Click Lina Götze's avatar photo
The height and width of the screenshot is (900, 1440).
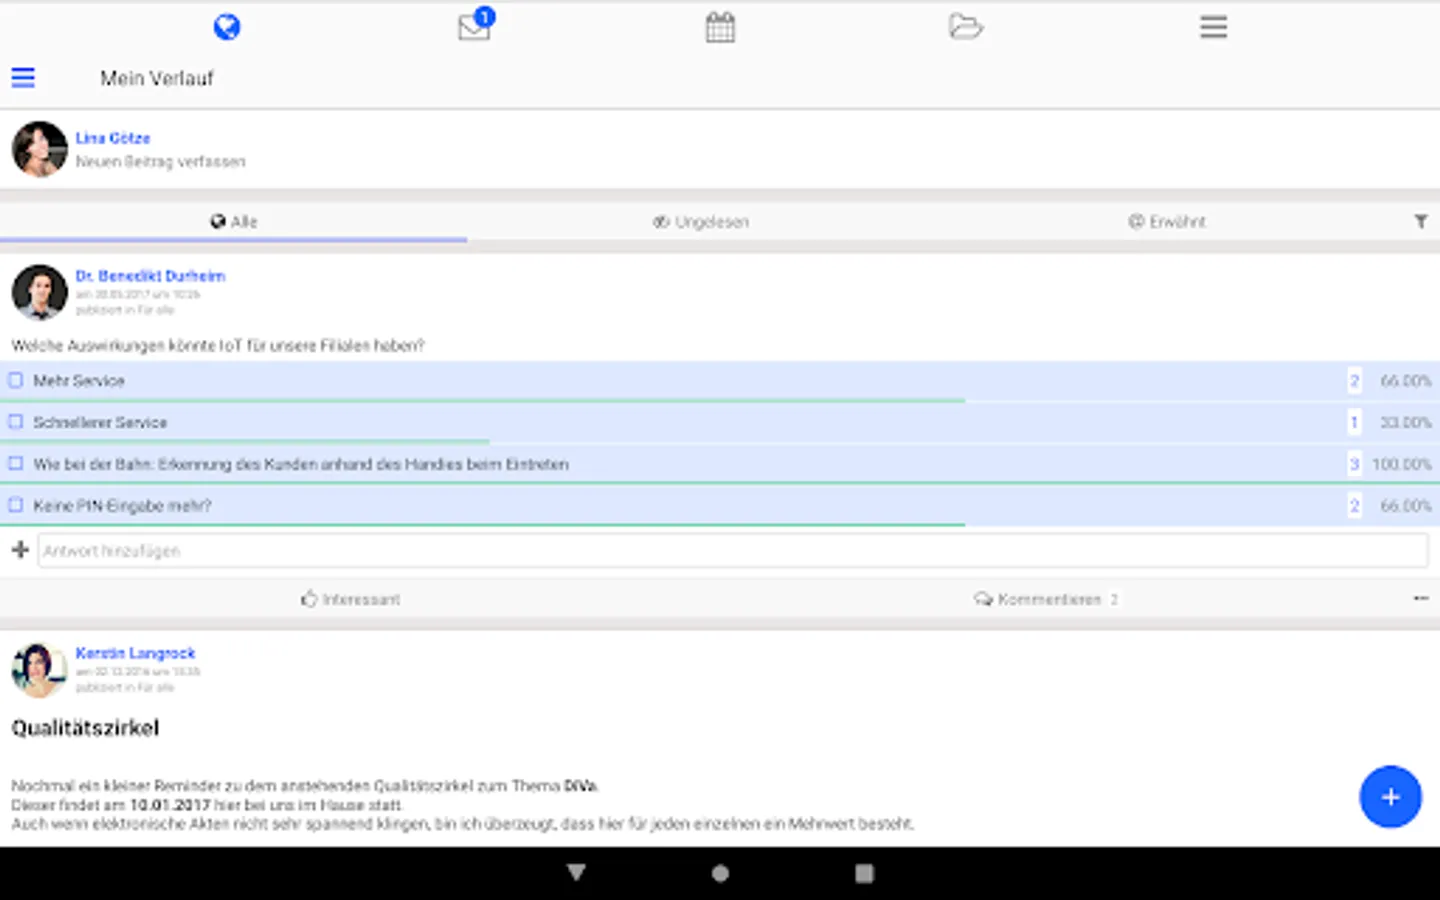(x=39, y=149)
